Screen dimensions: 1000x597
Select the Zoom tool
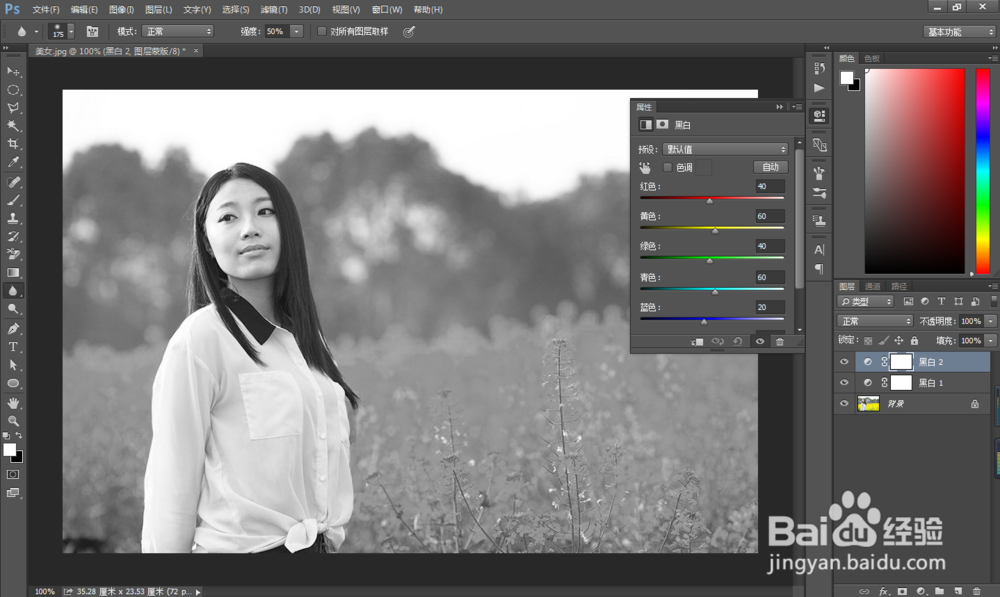tap(13, 421)
